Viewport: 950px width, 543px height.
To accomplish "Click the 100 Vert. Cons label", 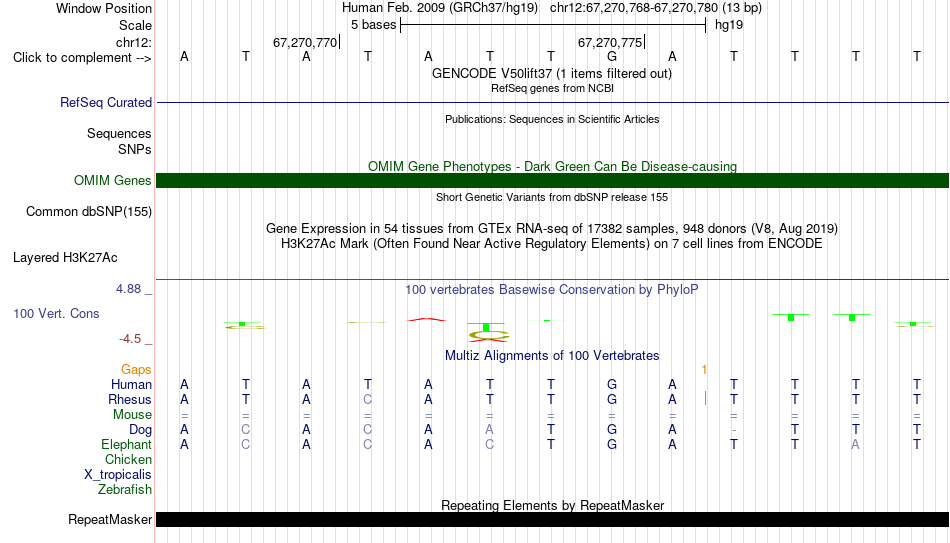I will (56, 313).
